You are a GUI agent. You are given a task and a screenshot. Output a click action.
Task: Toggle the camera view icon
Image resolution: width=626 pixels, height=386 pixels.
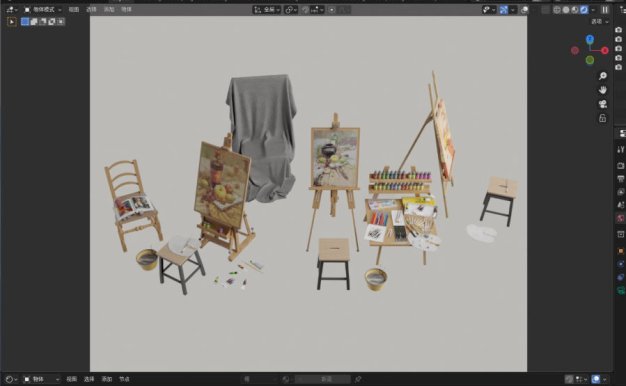point(602,104)
